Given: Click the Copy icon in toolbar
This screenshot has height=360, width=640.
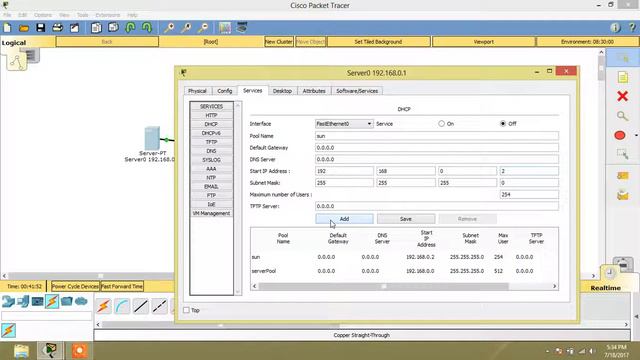Looking at the screenshot, I should 96,28.
